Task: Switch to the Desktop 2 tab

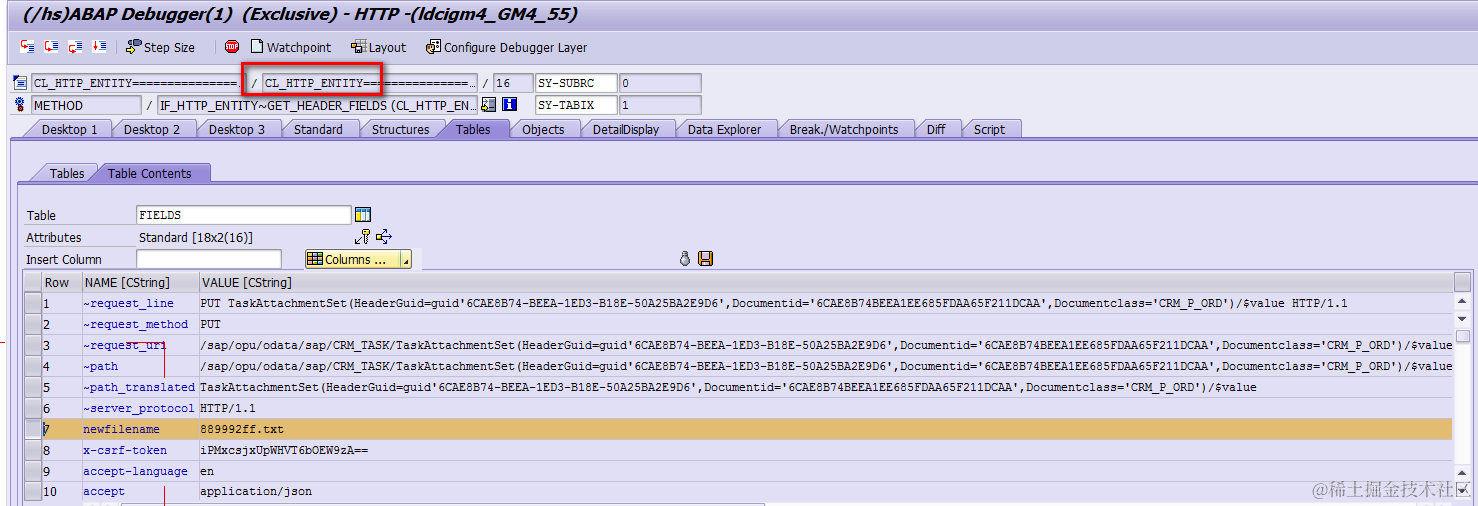Action: pos(152,129)
